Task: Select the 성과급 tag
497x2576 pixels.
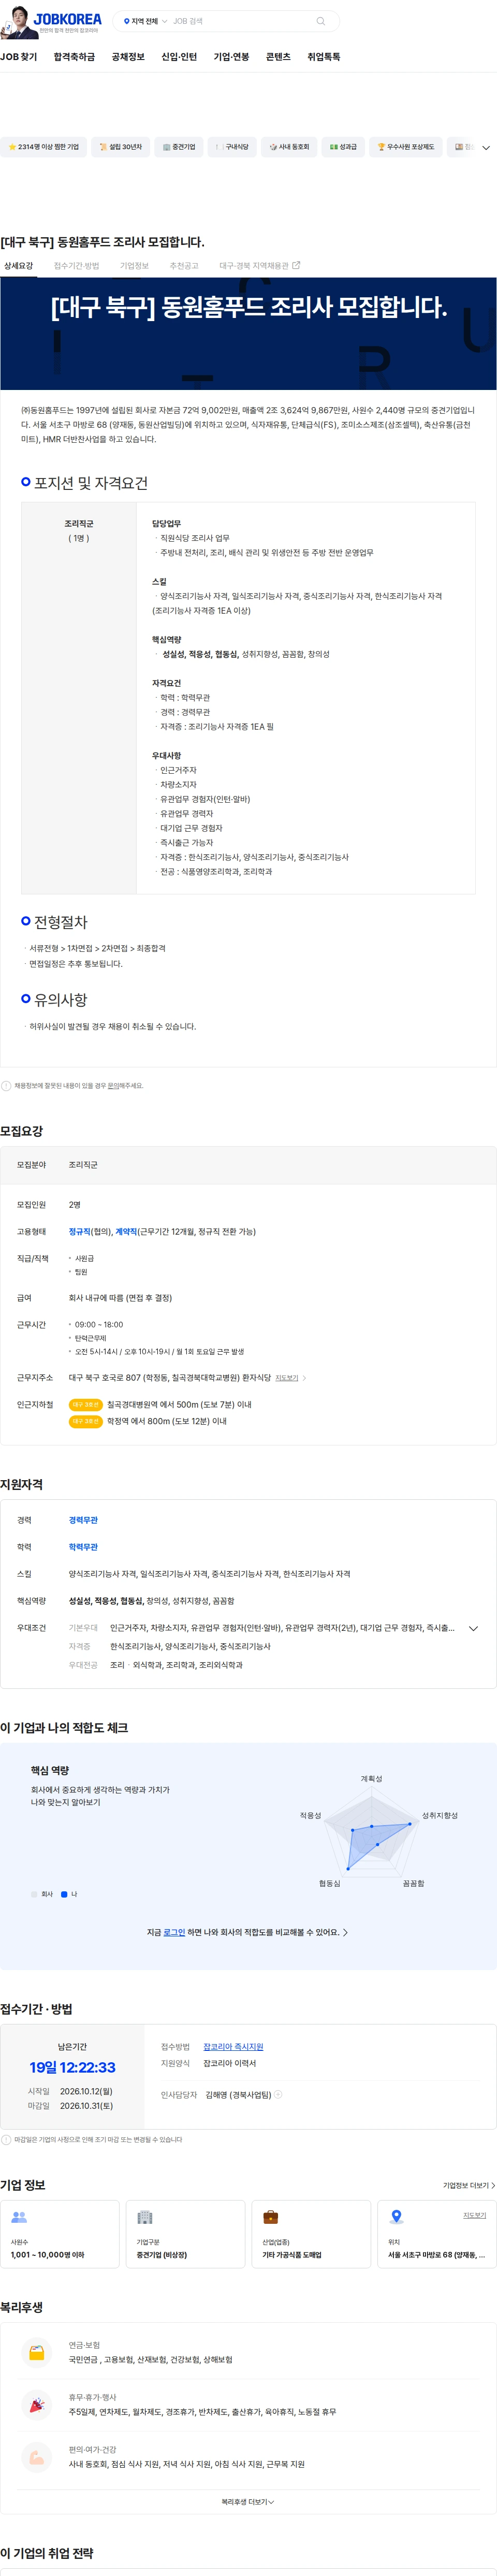Action: click(343, 147)
